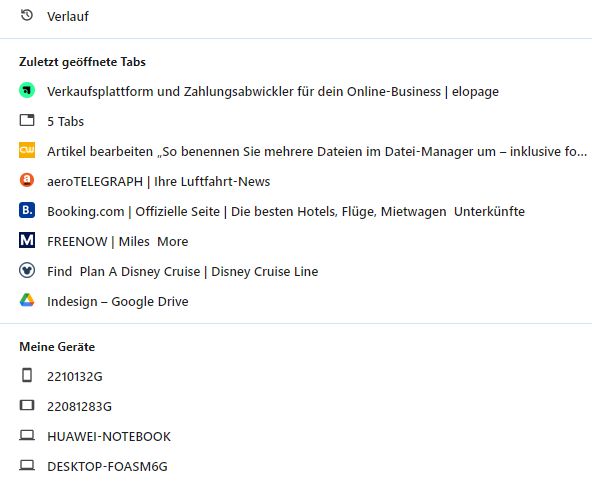592x481 pixels.
Task: Click the FREENOW M favicon
Action: pos(27,240)
